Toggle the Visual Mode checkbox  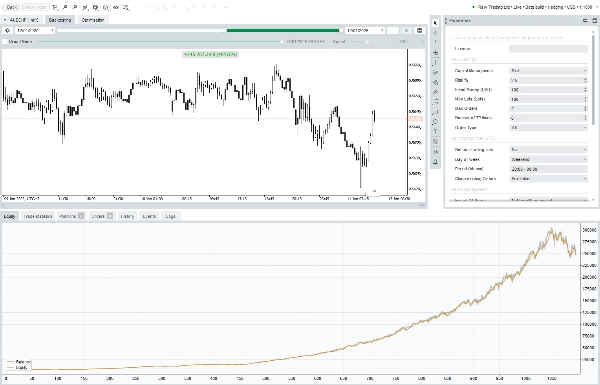(x=5, y=41)
